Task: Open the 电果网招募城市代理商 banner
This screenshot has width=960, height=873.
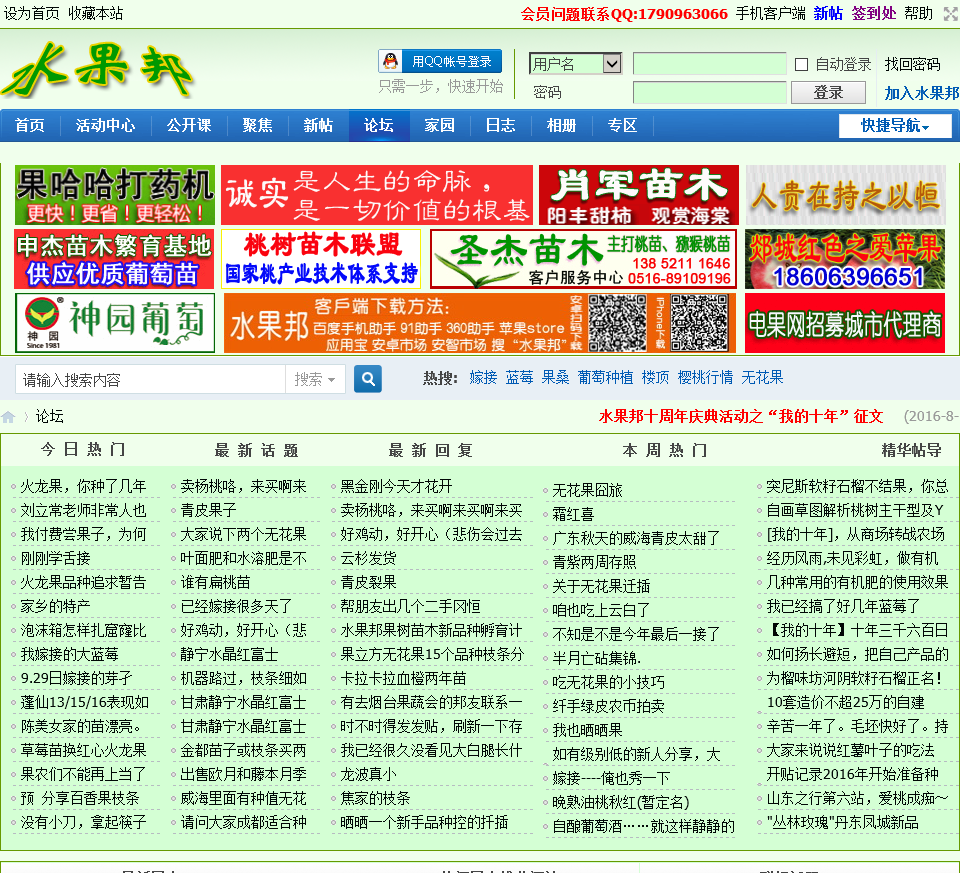Action: 845,323
